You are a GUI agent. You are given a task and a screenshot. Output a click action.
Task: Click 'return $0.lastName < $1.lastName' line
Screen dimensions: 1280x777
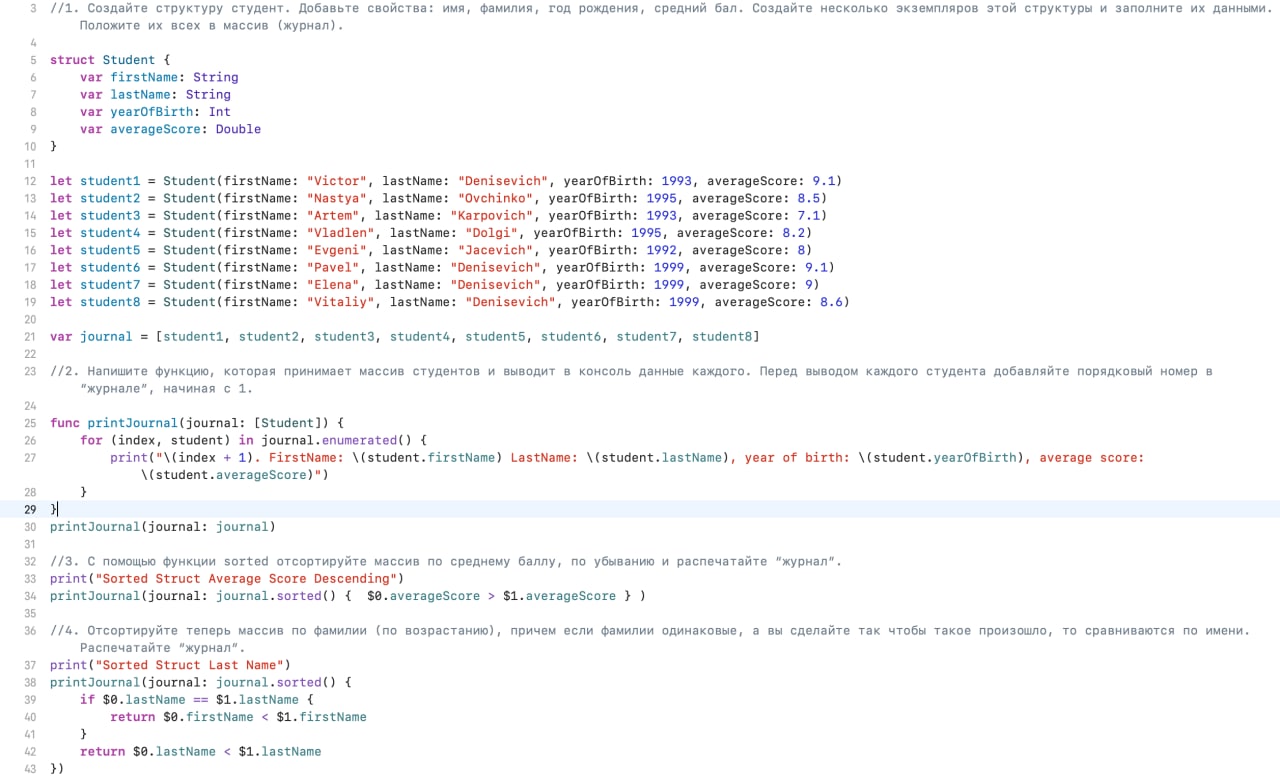pos(201,751)
